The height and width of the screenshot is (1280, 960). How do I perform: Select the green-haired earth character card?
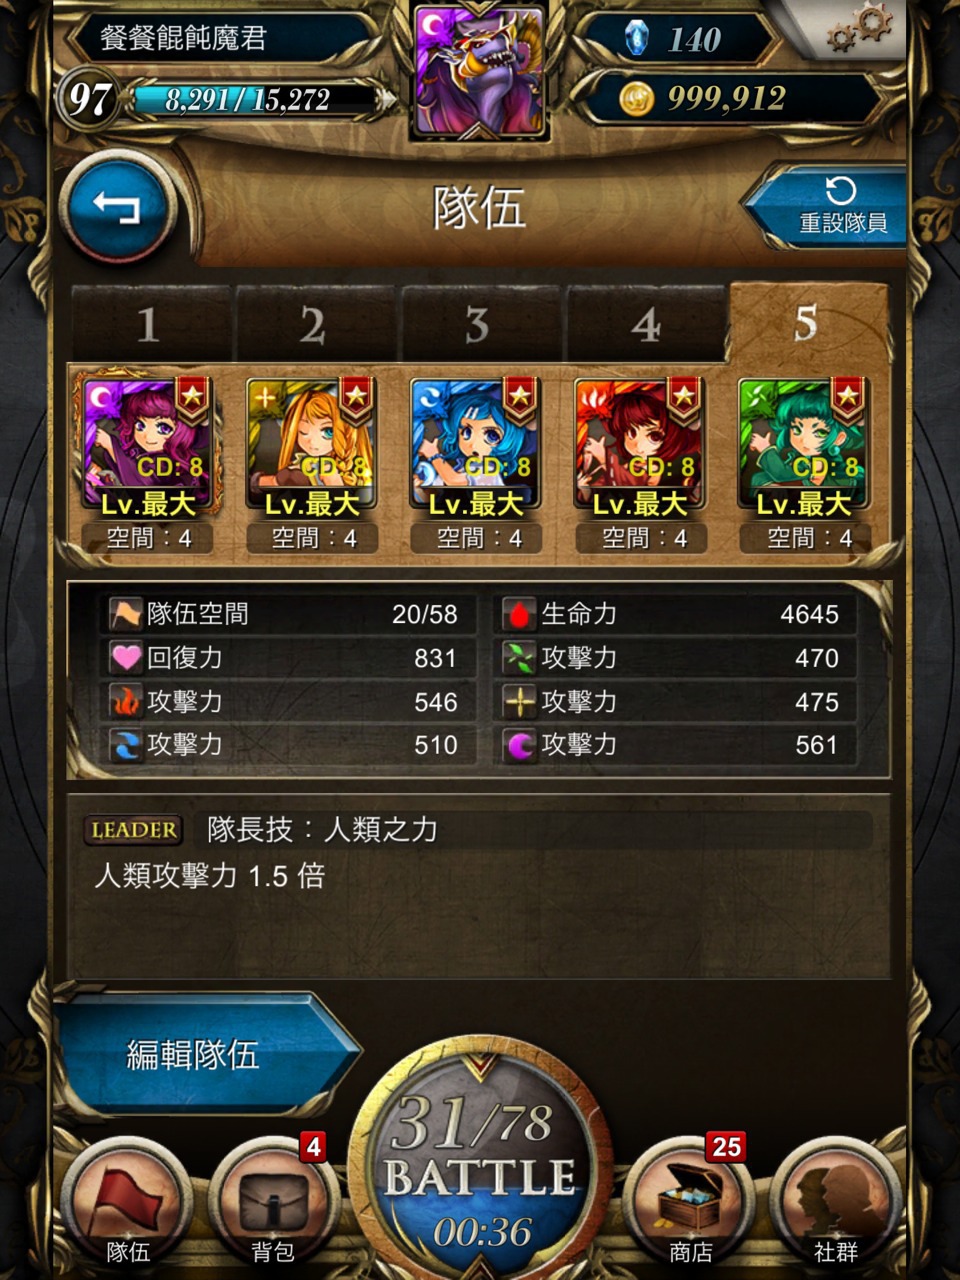click(x=804, y=444)
